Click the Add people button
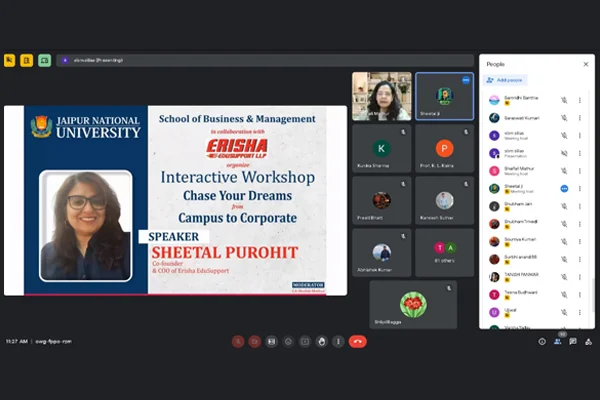Viewport: 600px width, 400px height. pos(504,80)
